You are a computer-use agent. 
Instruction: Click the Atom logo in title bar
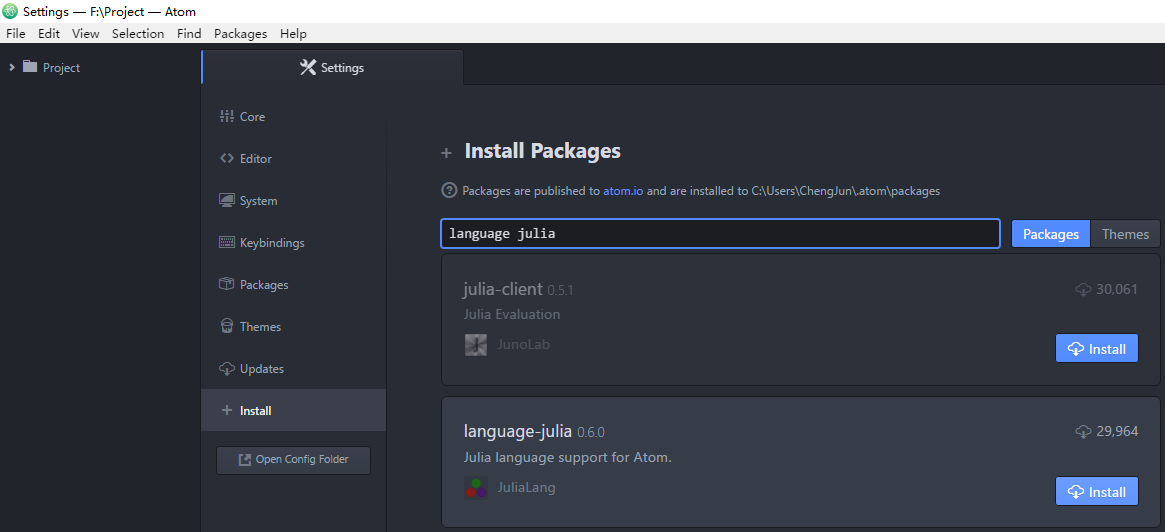coord(10,11)
